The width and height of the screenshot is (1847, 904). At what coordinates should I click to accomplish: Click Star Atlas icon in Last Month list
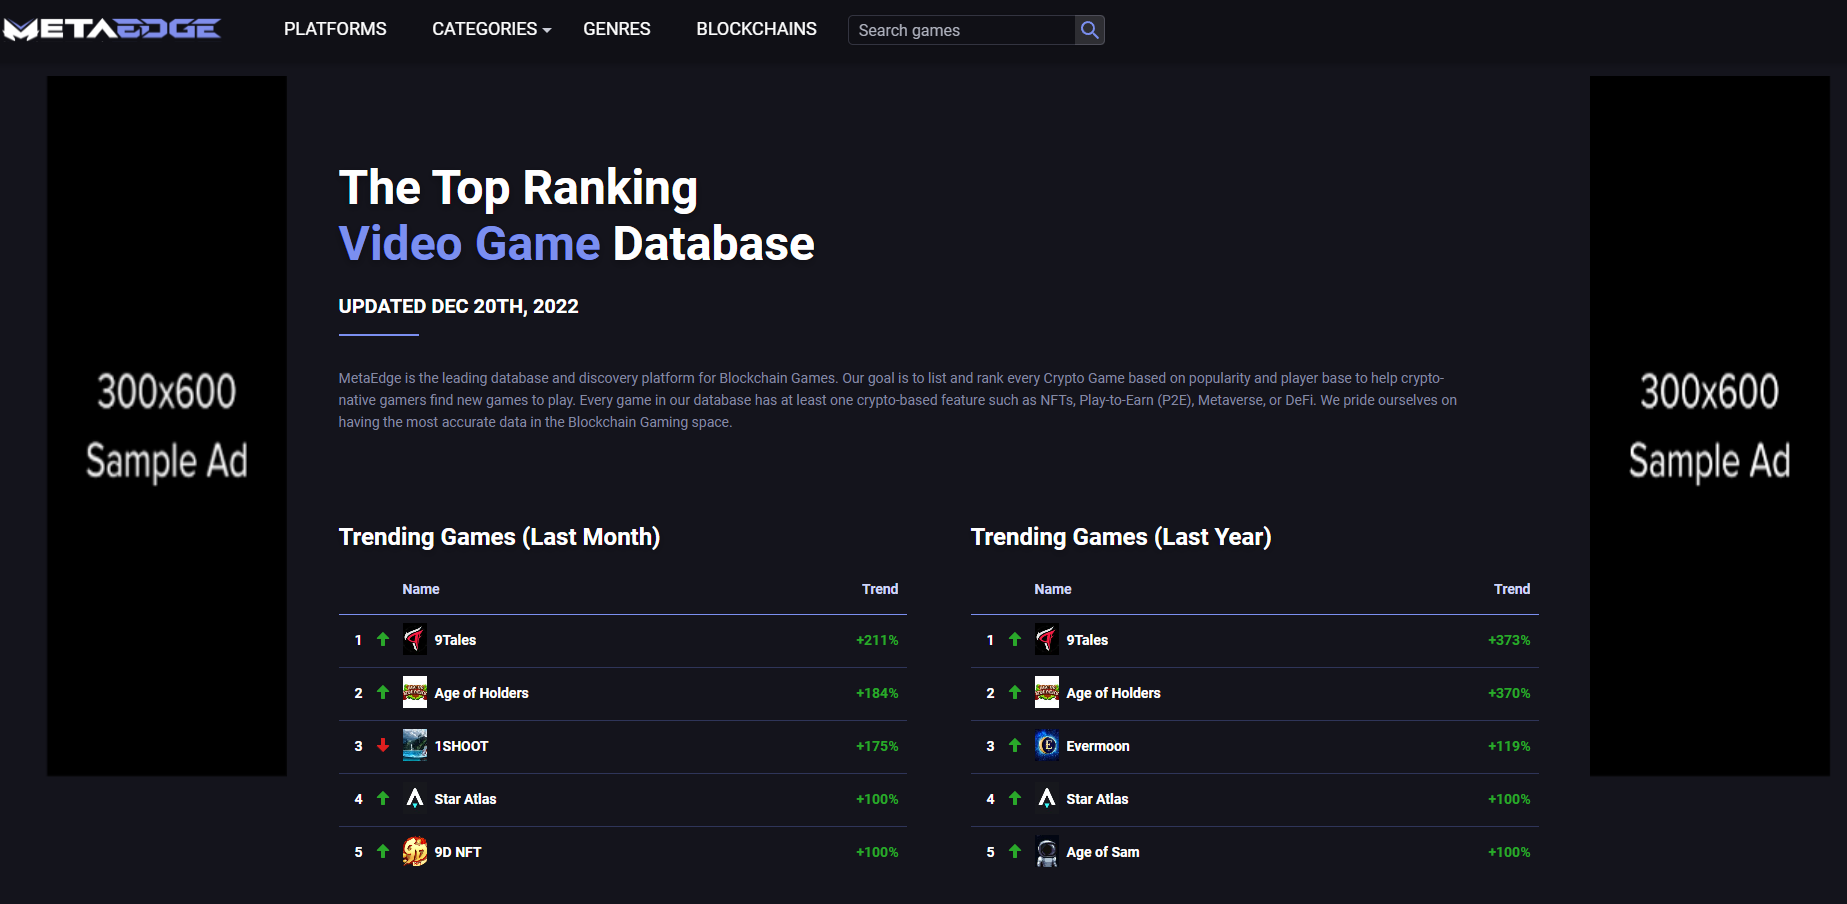(x=414, y=798)
